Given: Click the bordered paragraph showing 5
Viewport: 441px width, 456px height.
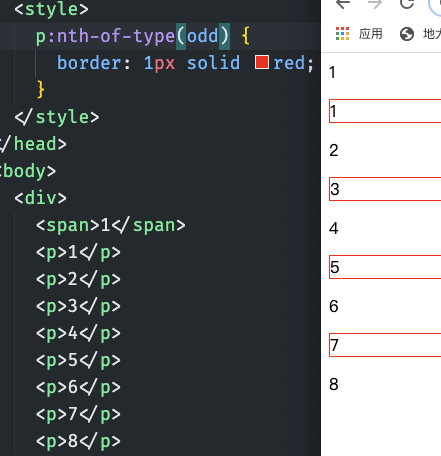Looking at the screenshot, I should [385, 267].
